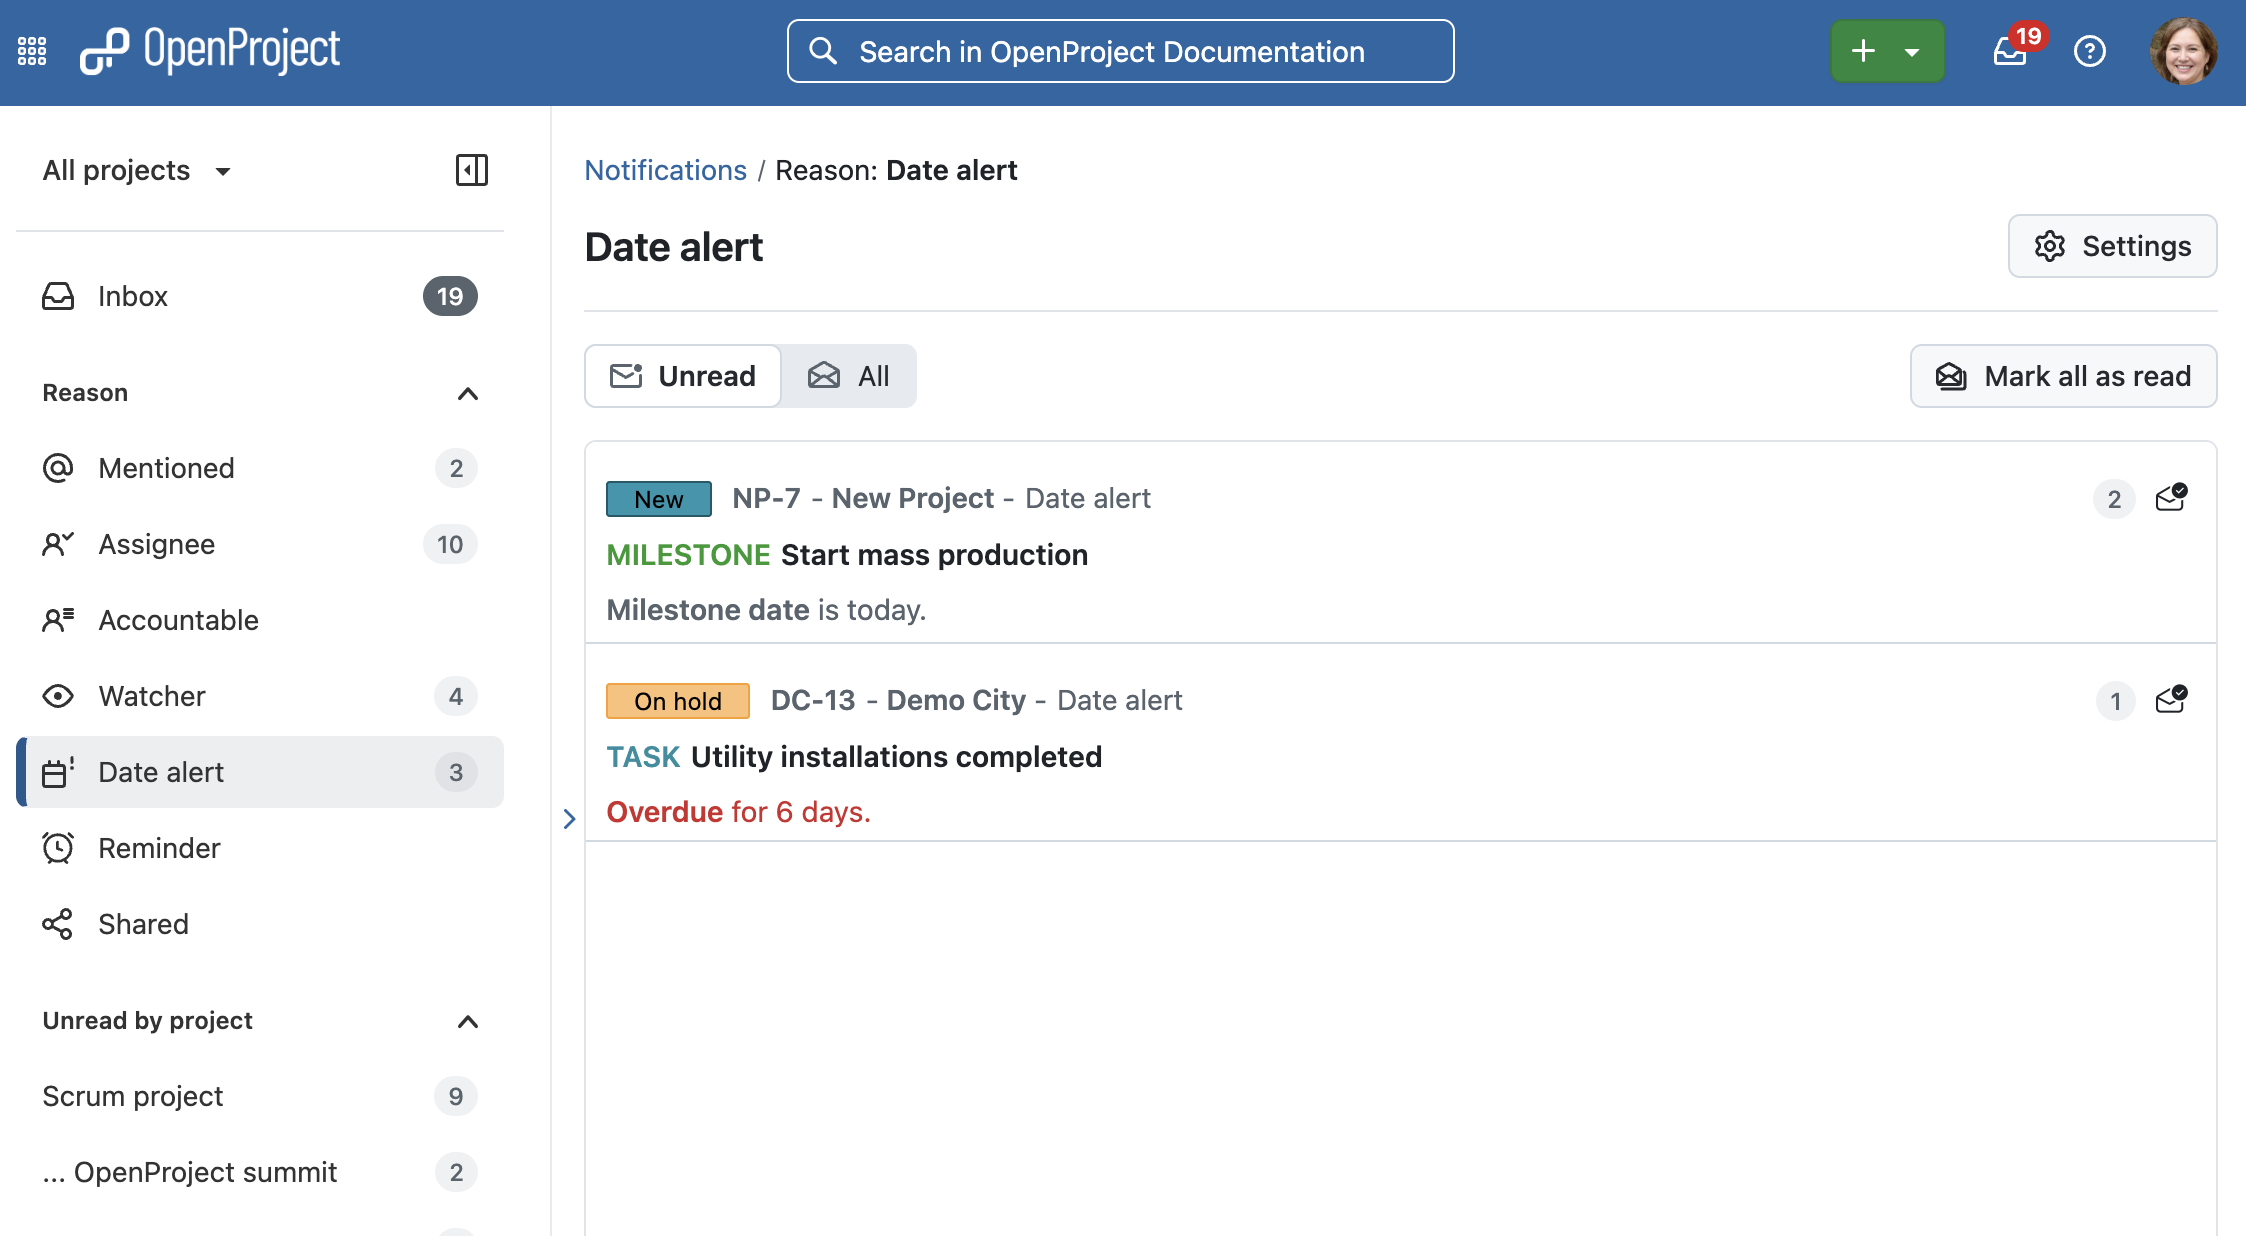Click the Watcher eye icon
2246x1236 pixels.
[x=58, y=696]
